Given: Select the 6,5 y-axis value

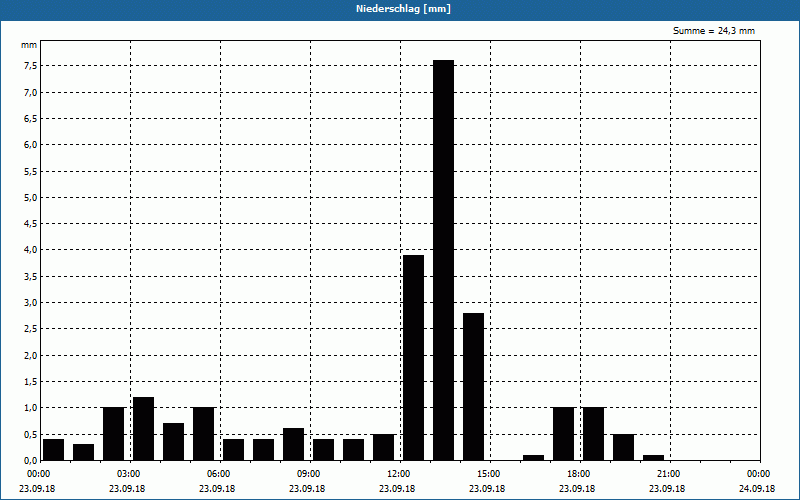Looking at the screenshot, I should point(30,118).
